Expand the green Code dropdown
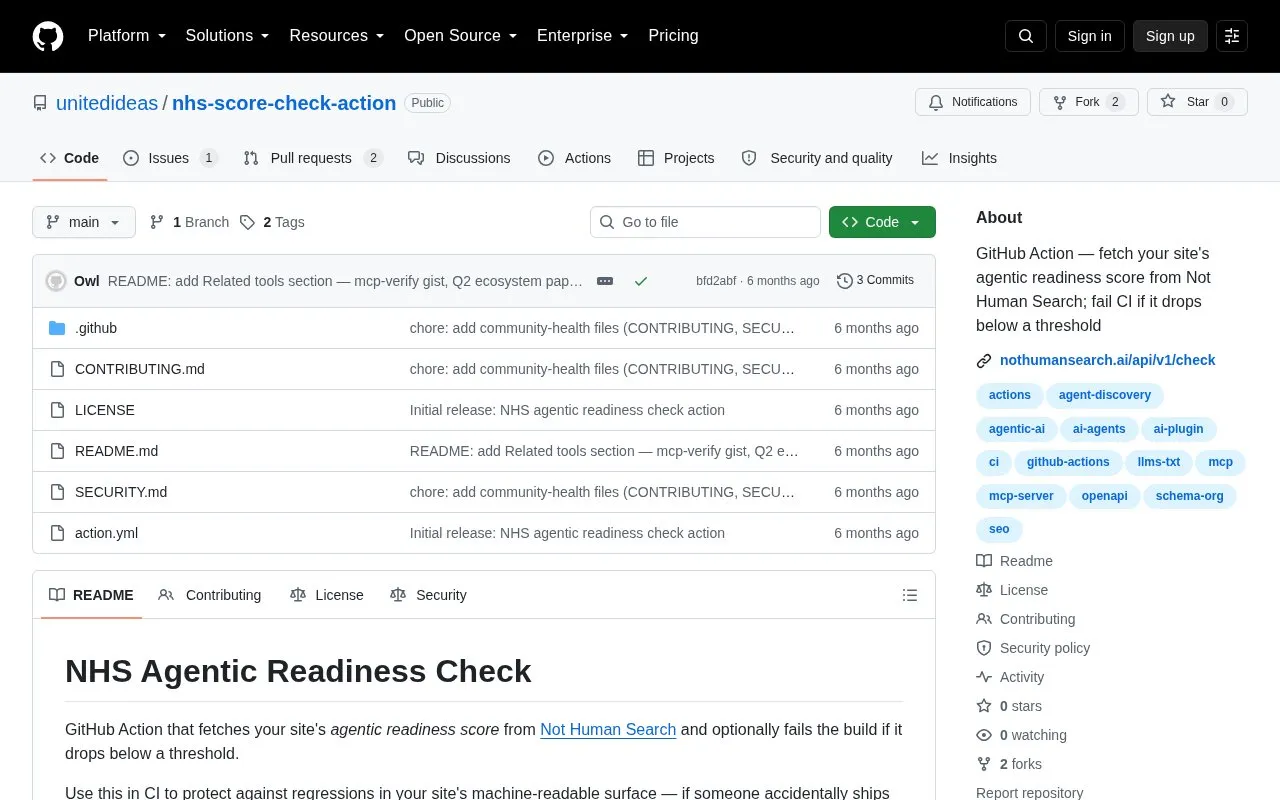1280x800 pixels. (x=882, y=222)
